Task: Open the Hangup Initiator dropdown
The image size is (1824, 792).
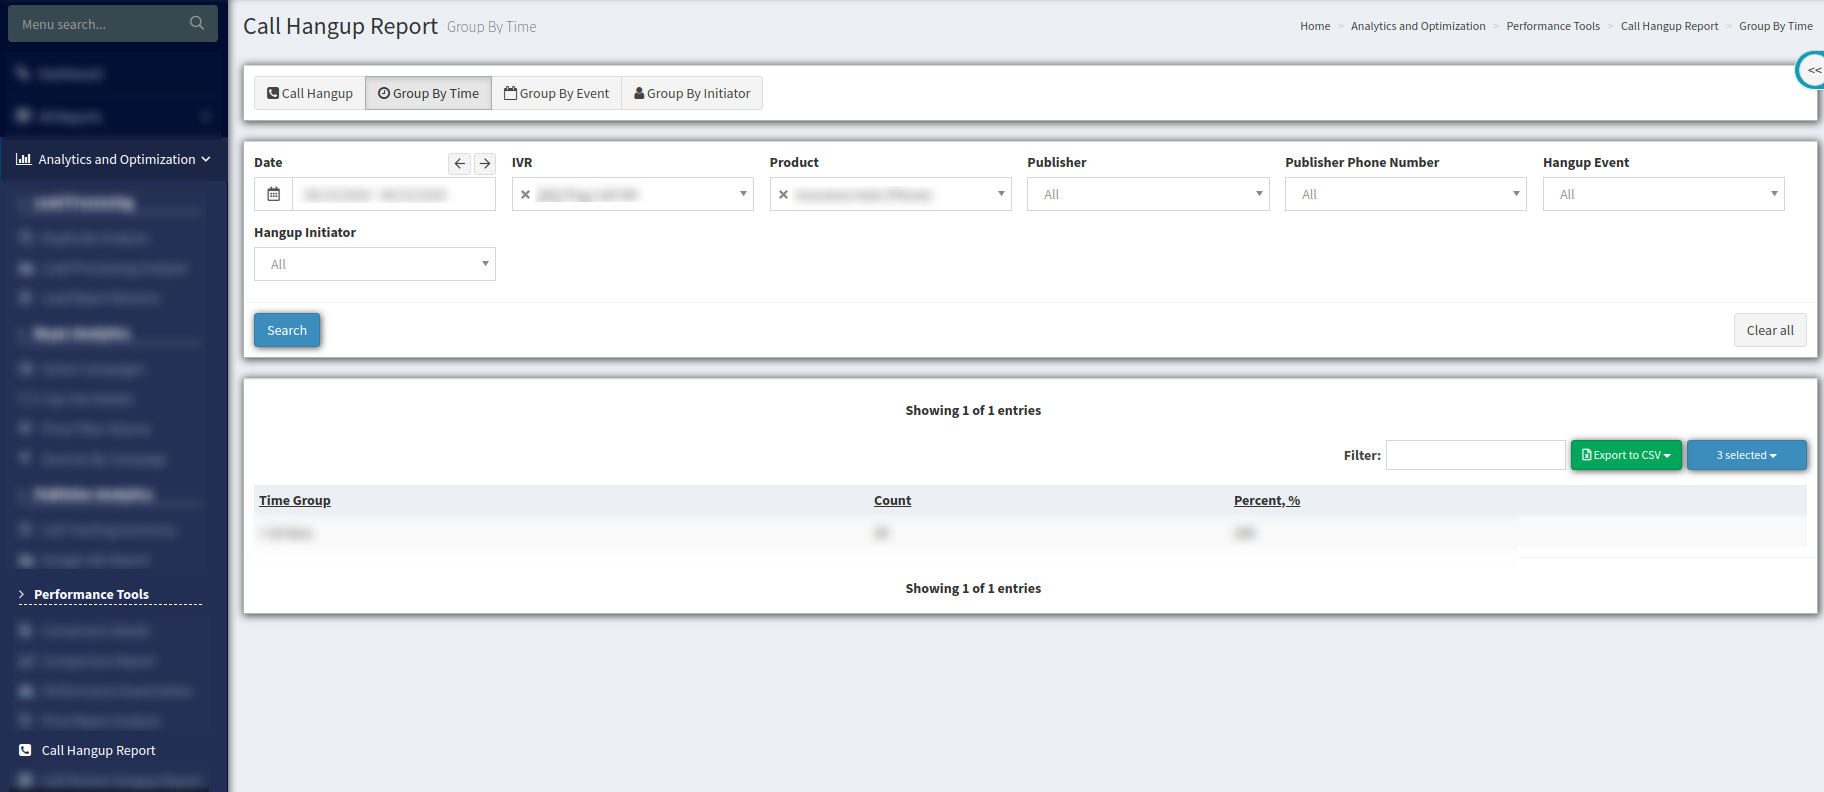Action: [x=374, y=264]
